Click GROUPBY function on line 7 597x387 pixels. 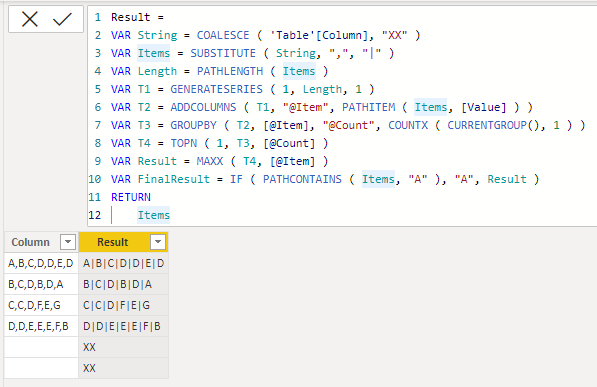(x=193, y=125)
